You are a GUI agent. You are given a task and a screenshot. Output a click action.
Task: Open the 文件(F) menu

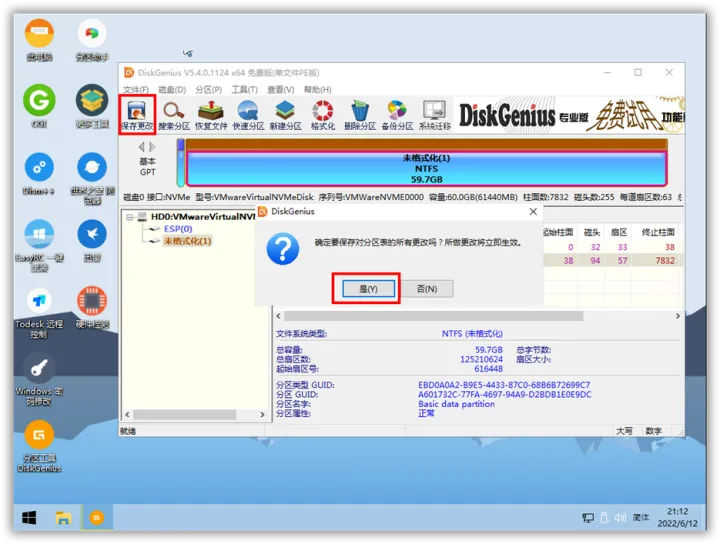[x=136, y=90]
